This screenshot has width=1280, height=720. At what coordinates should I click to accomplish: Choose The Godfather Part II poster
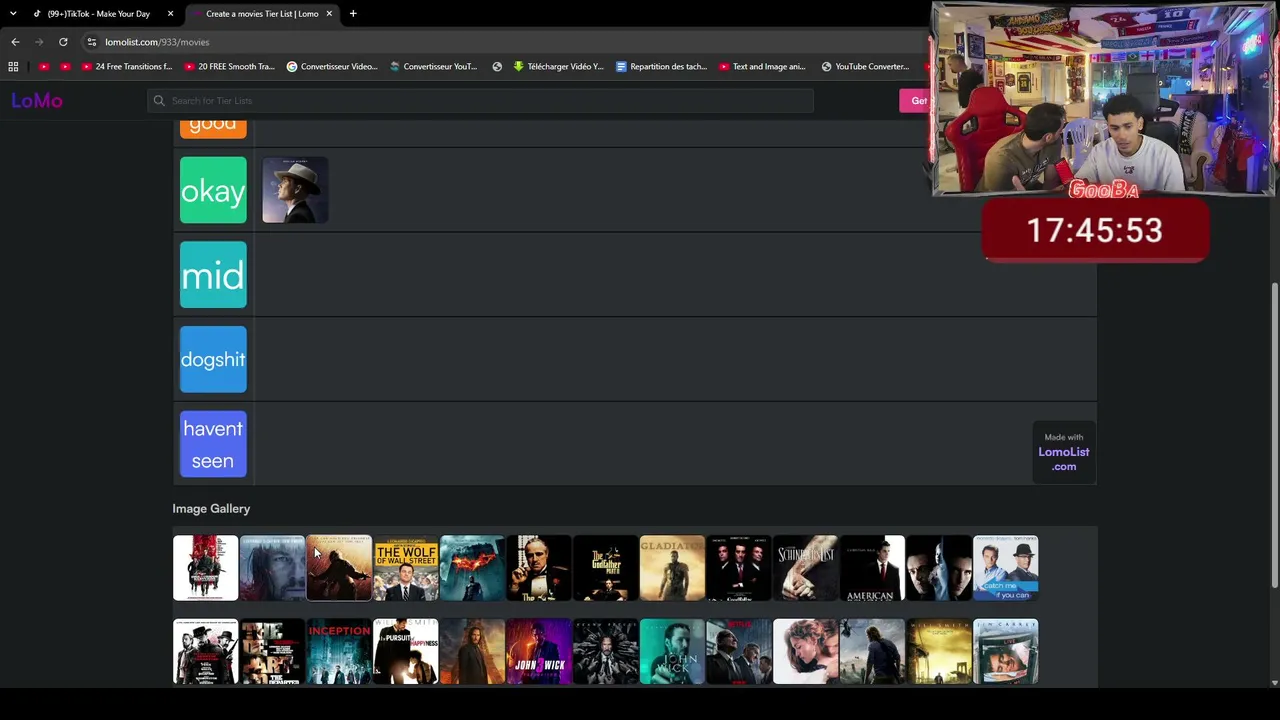tap(606, 568)
